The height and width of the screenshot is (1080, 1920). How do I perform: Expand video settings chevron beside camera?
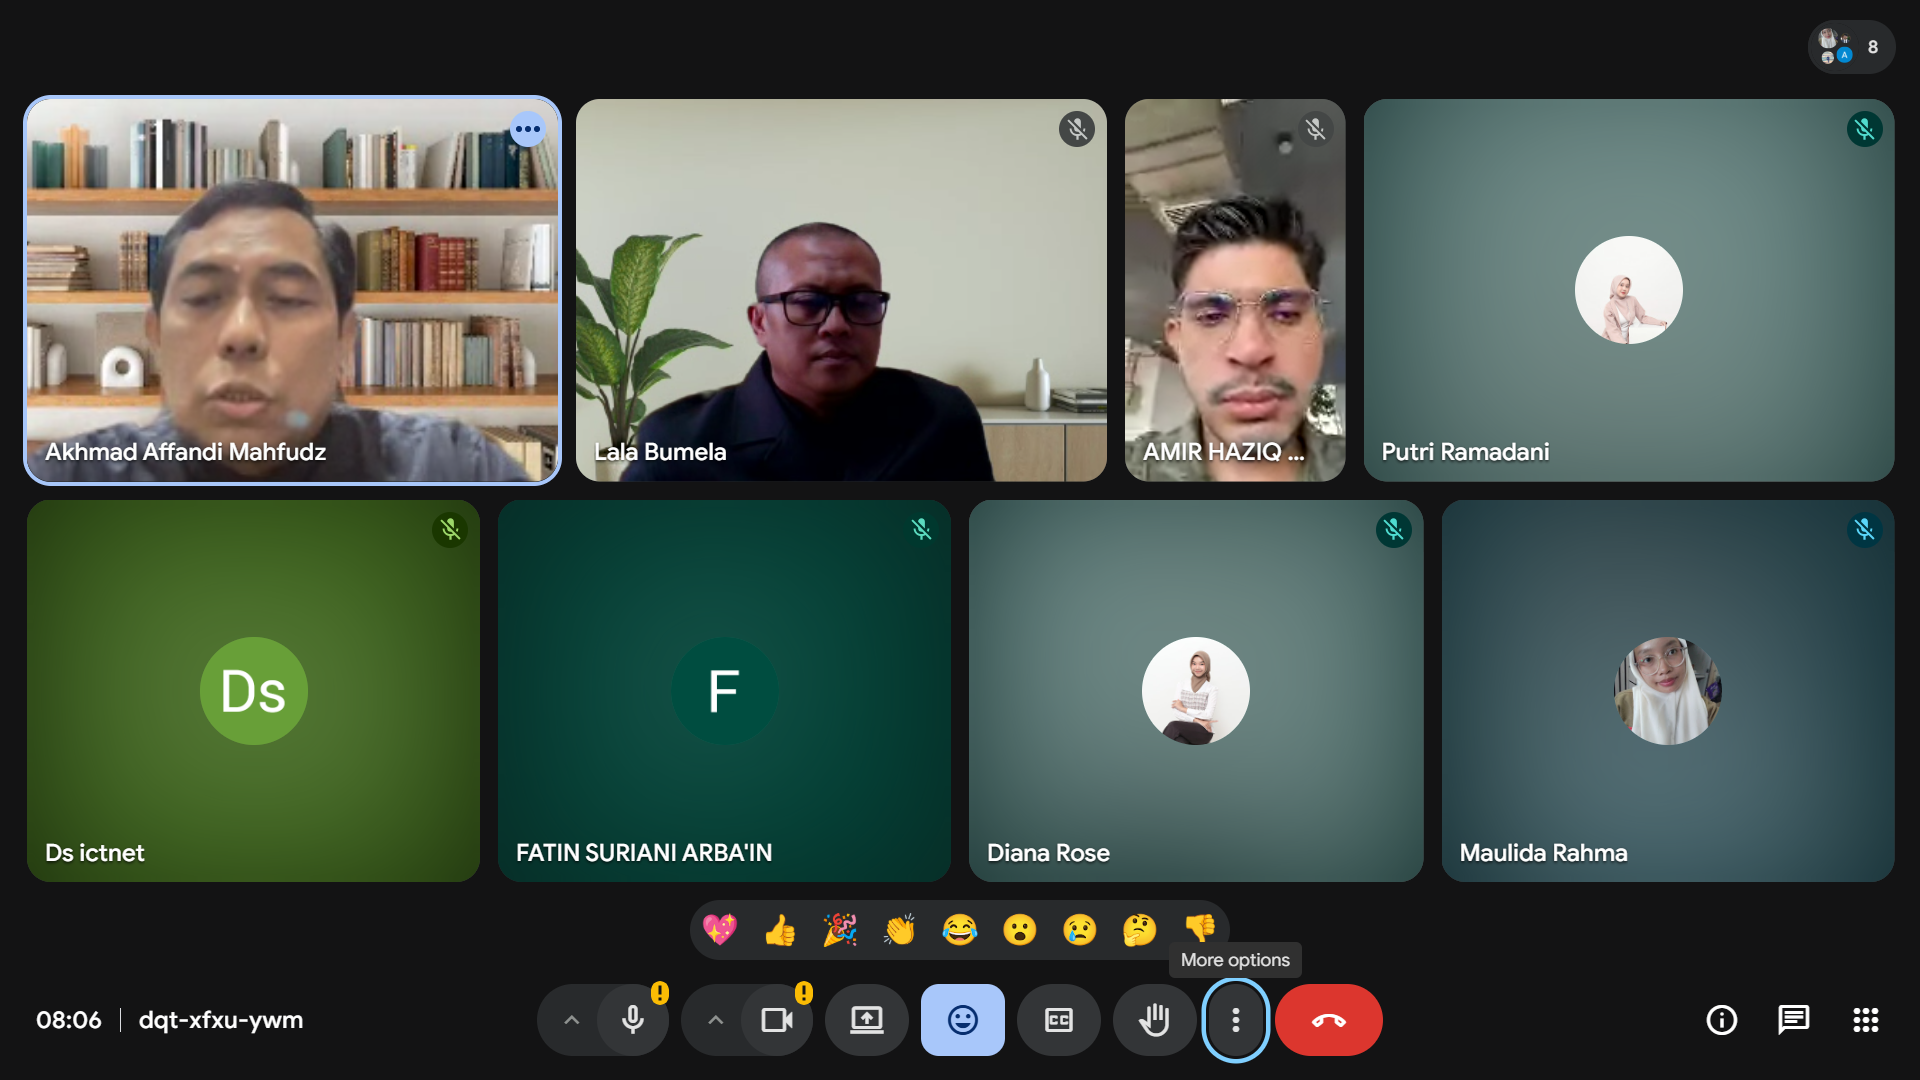click(x=715, y=1020)
